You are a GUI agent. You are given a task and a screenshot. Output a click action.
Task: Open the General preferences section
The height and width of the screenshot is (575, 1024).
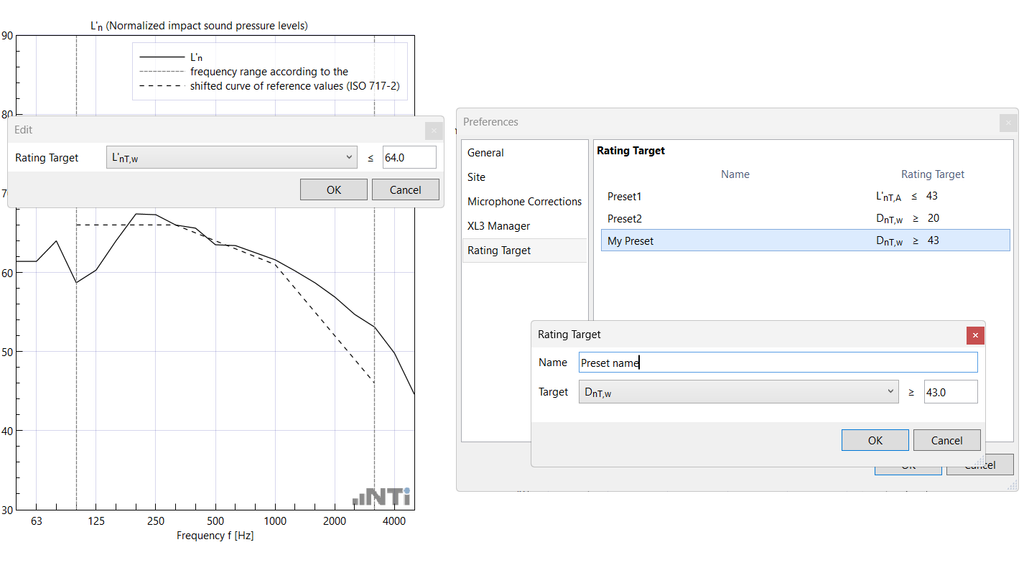486,153
